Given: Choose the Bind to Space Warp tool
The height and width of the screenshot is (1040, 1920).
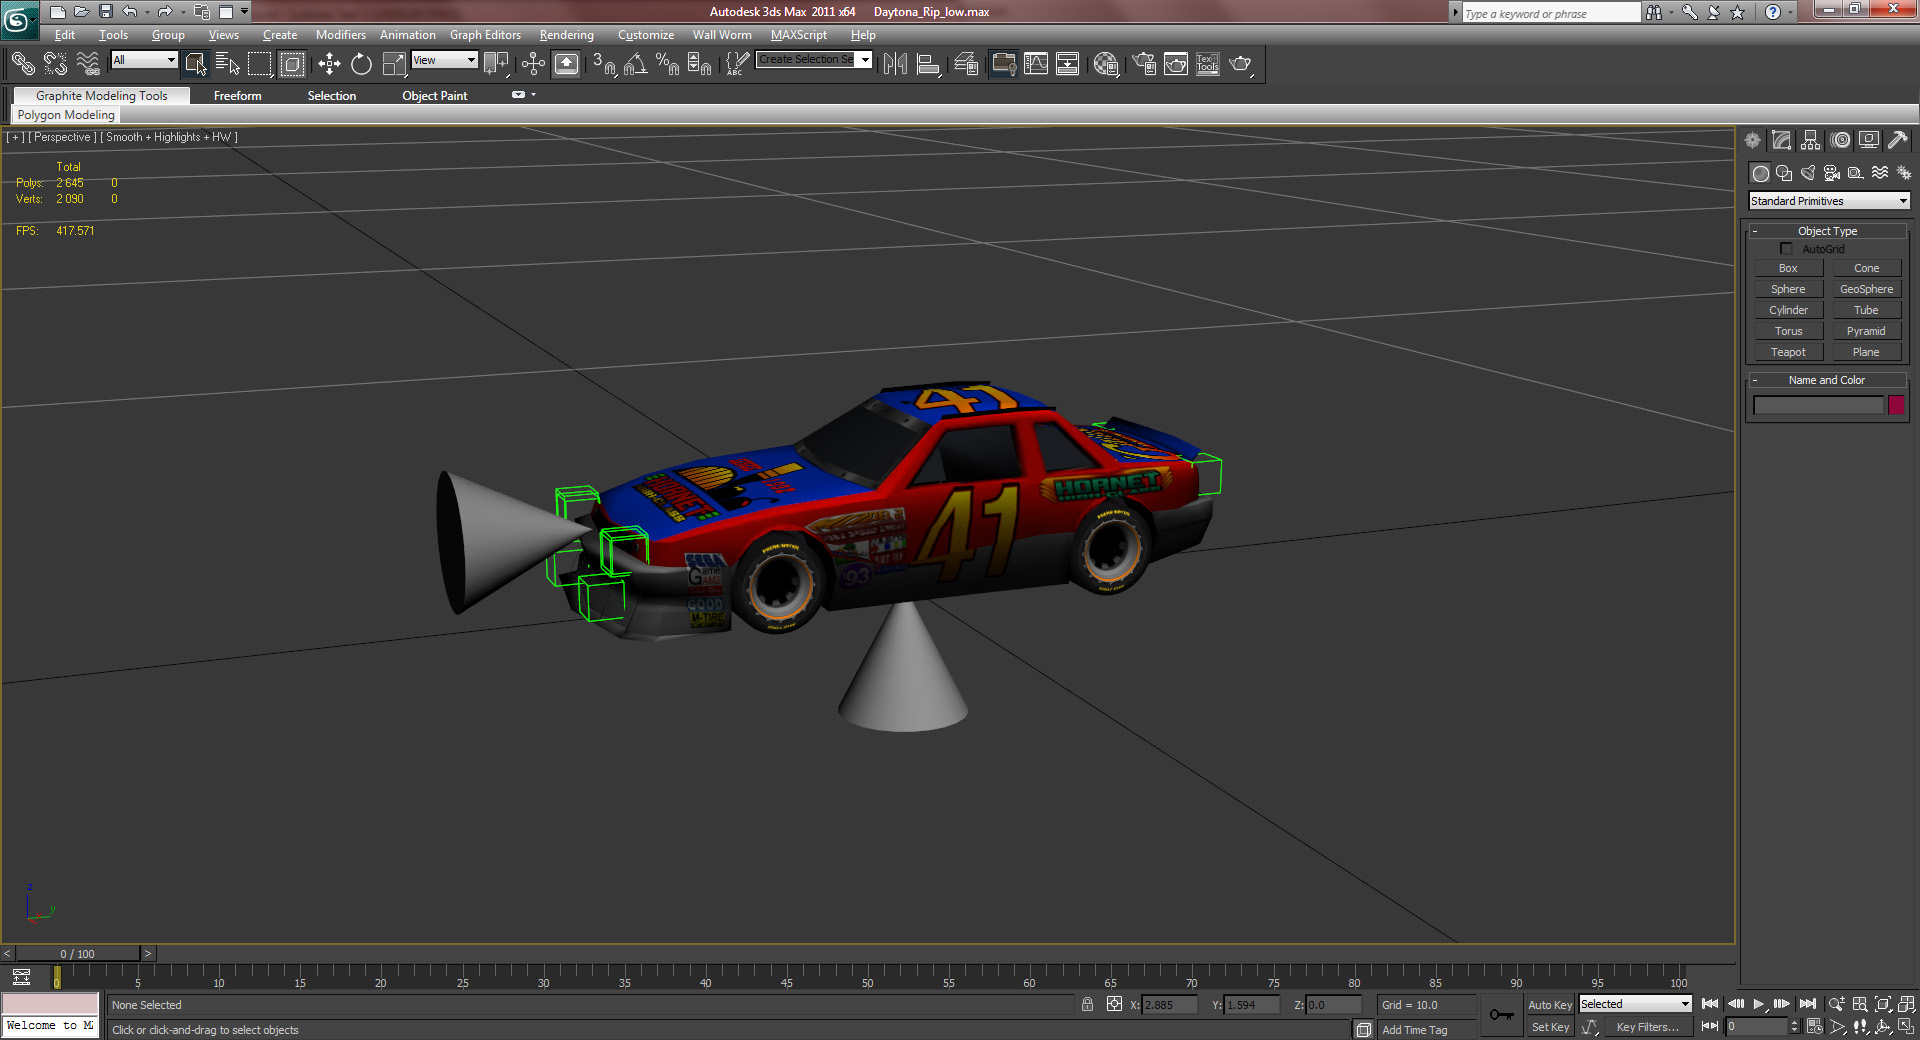Looking at the screenshot, I should (88, 64).
